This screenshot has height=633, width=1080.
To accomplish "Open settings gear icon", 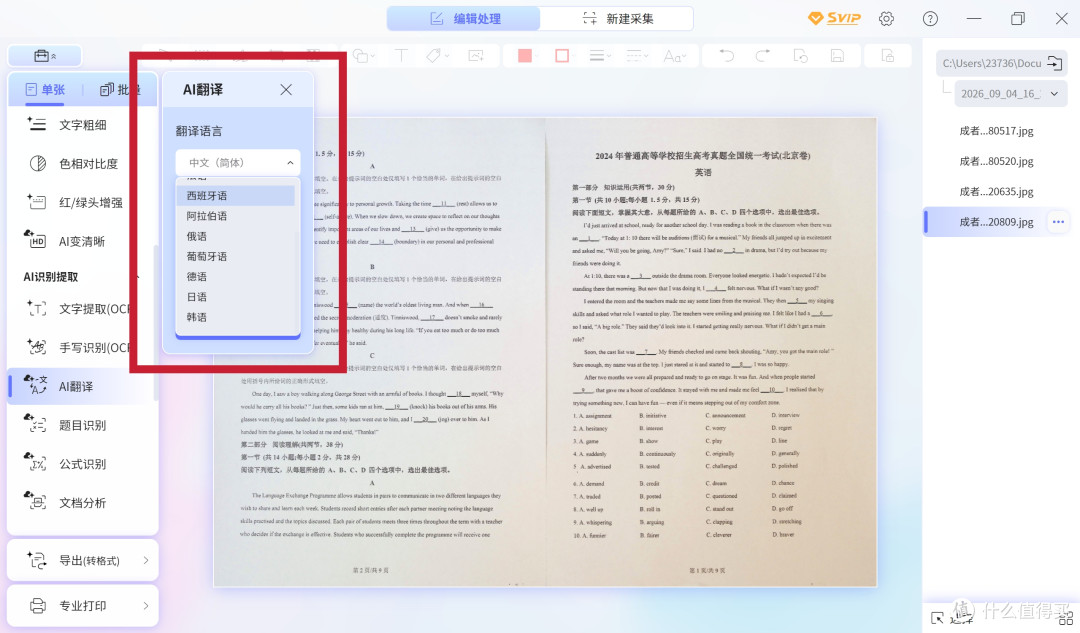I will [x=886, y=19].
